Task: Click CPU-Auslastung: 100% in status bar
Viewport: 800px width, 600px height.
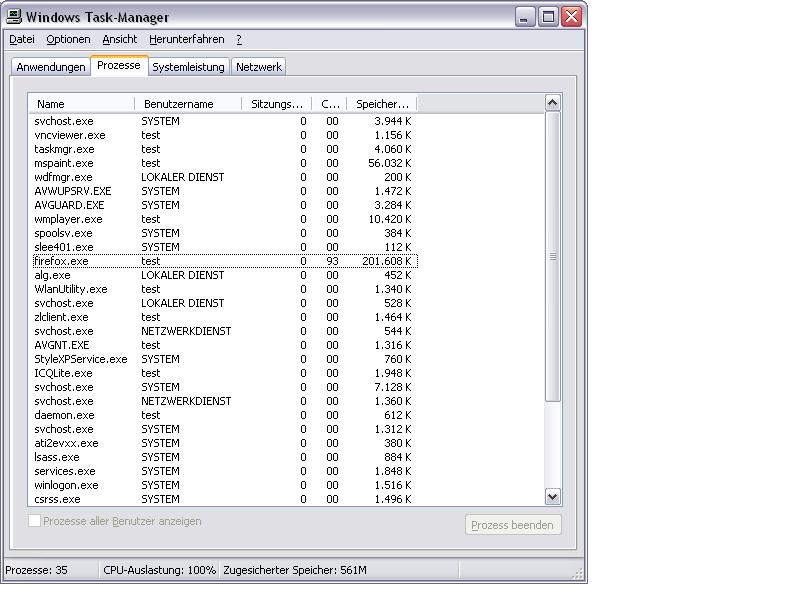Action: pos(159,570)
